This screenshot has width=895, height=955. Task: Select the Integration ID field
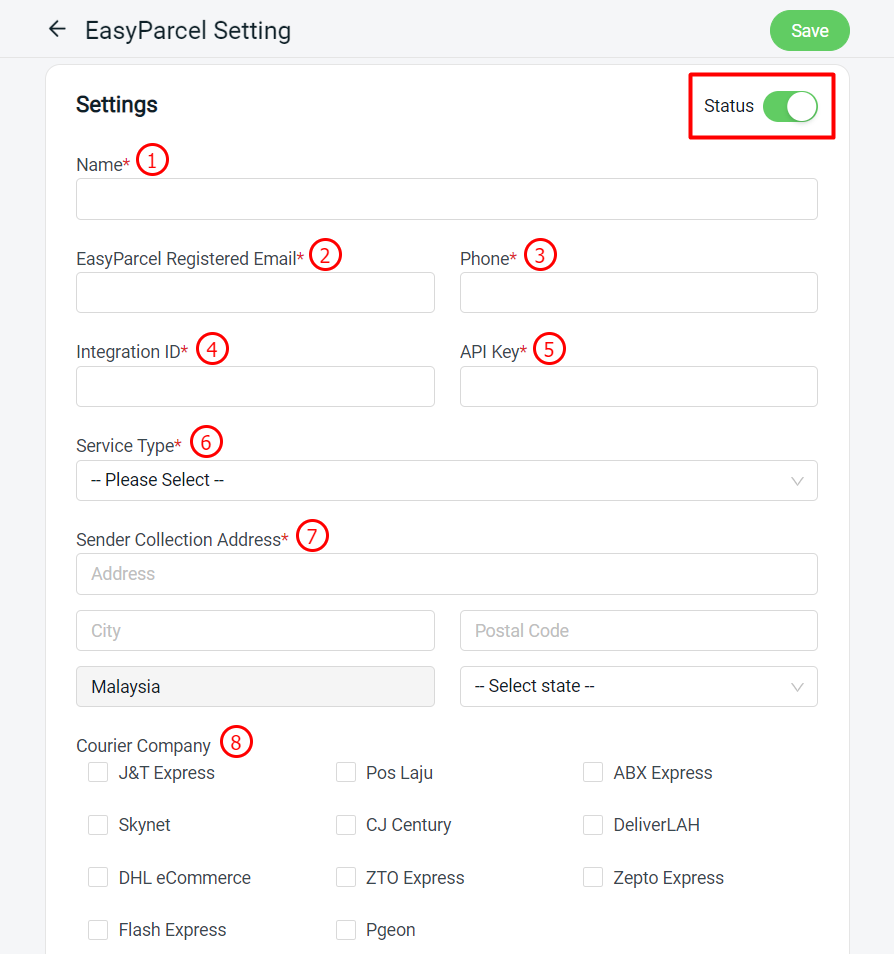pos(255,386)
